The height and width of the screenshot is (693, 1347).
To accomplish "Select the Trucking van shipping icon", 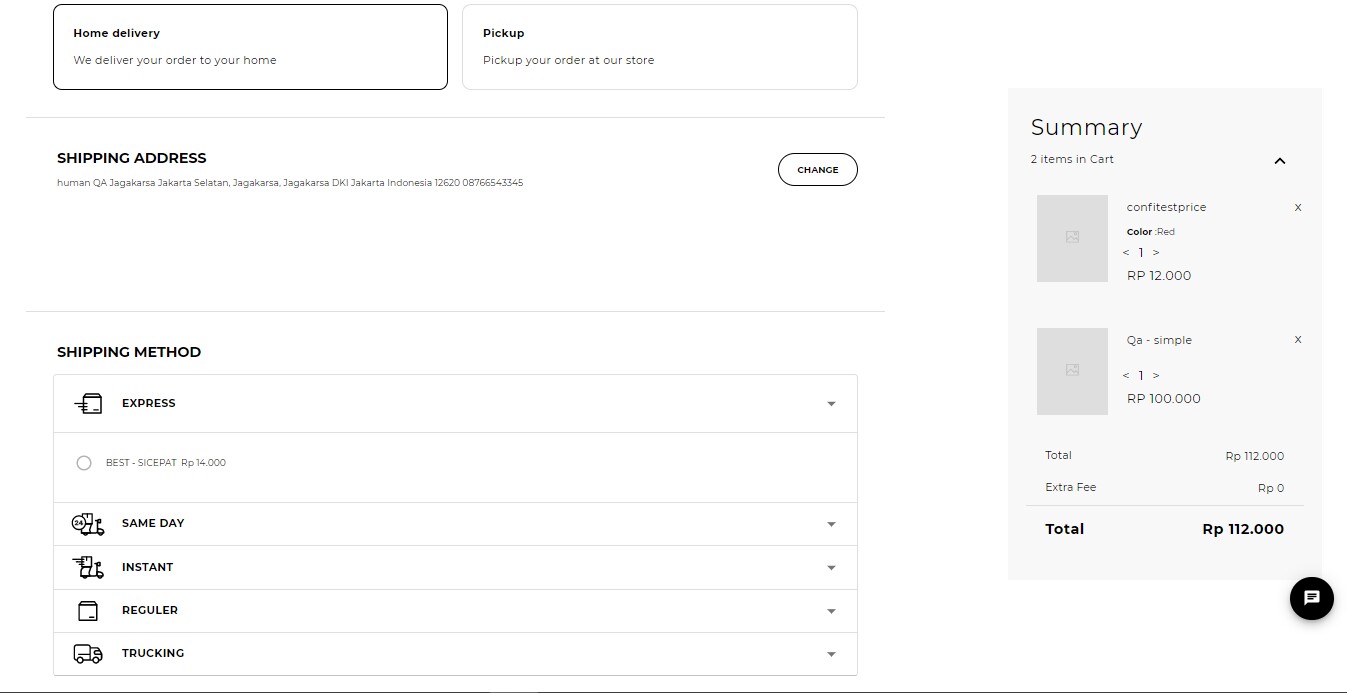I will pyautogui.click(x=87, y=653).
